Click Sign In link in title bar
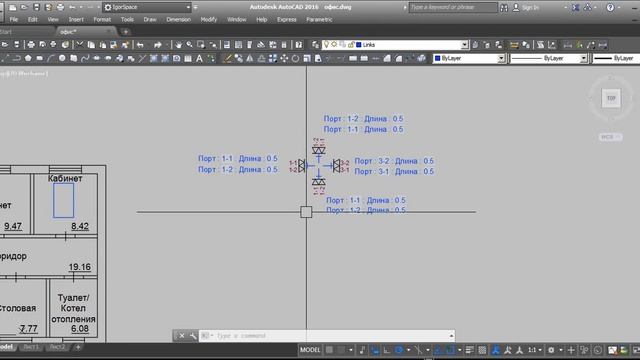Screen dimensions: 640x360 (530, 7)
